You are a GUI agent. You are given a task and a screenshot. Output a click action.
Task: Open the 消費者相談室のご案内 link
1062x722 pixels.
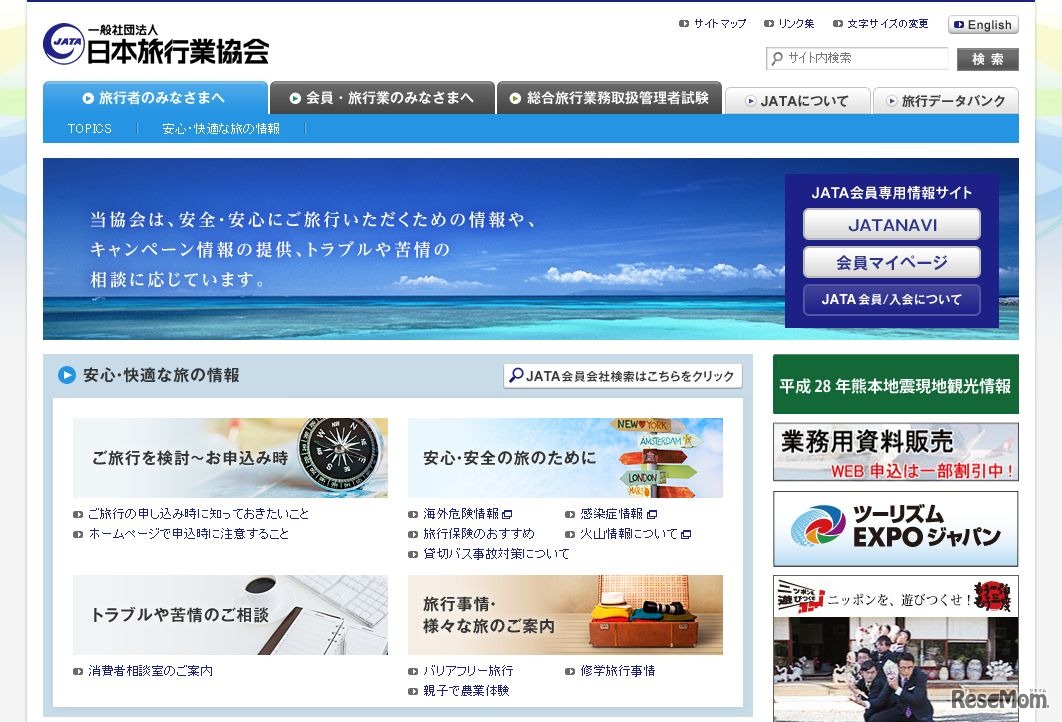(x=150, y=671)
